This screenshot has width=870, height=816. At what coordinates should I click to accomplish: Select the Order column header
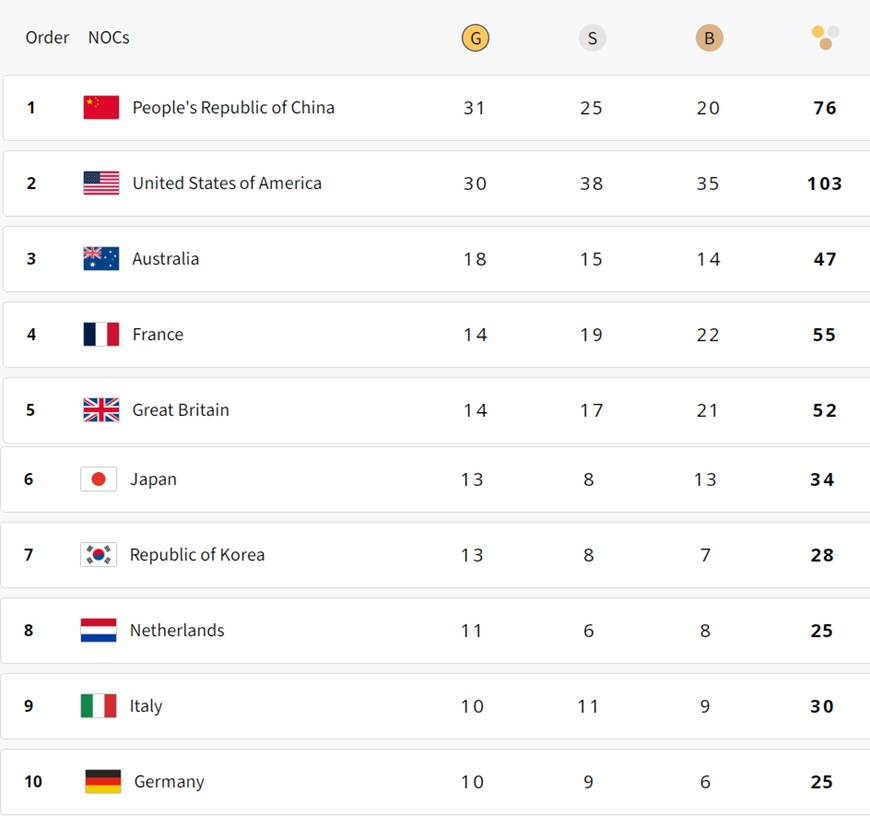(x=47, y=38)
